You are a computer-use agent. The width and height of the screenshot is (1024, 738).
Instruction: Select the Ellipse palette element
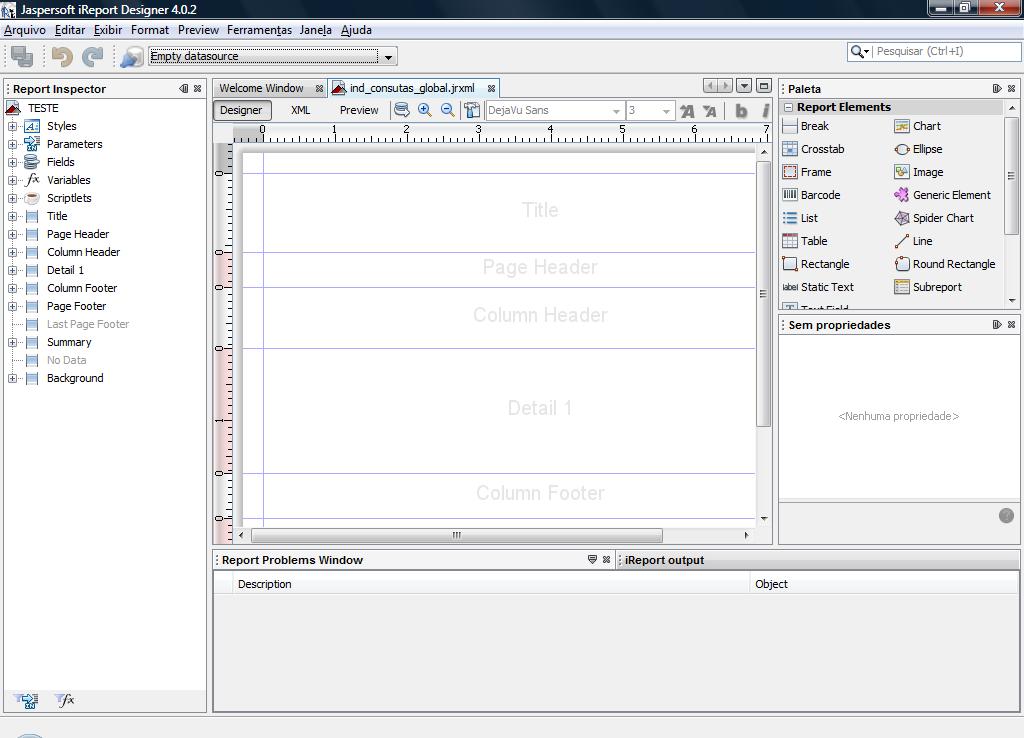[x=918, y=149]
